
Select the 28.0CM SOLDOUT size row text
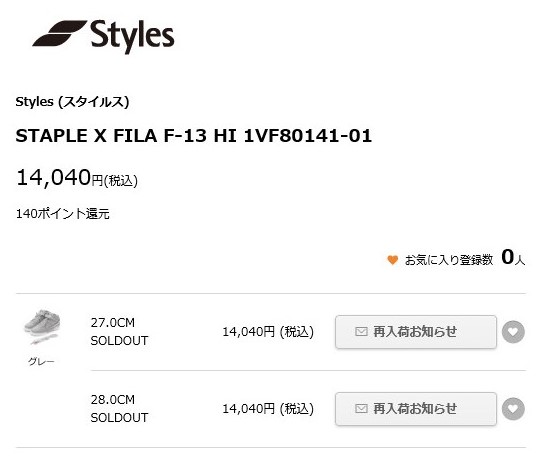click(x=119, y=408)
